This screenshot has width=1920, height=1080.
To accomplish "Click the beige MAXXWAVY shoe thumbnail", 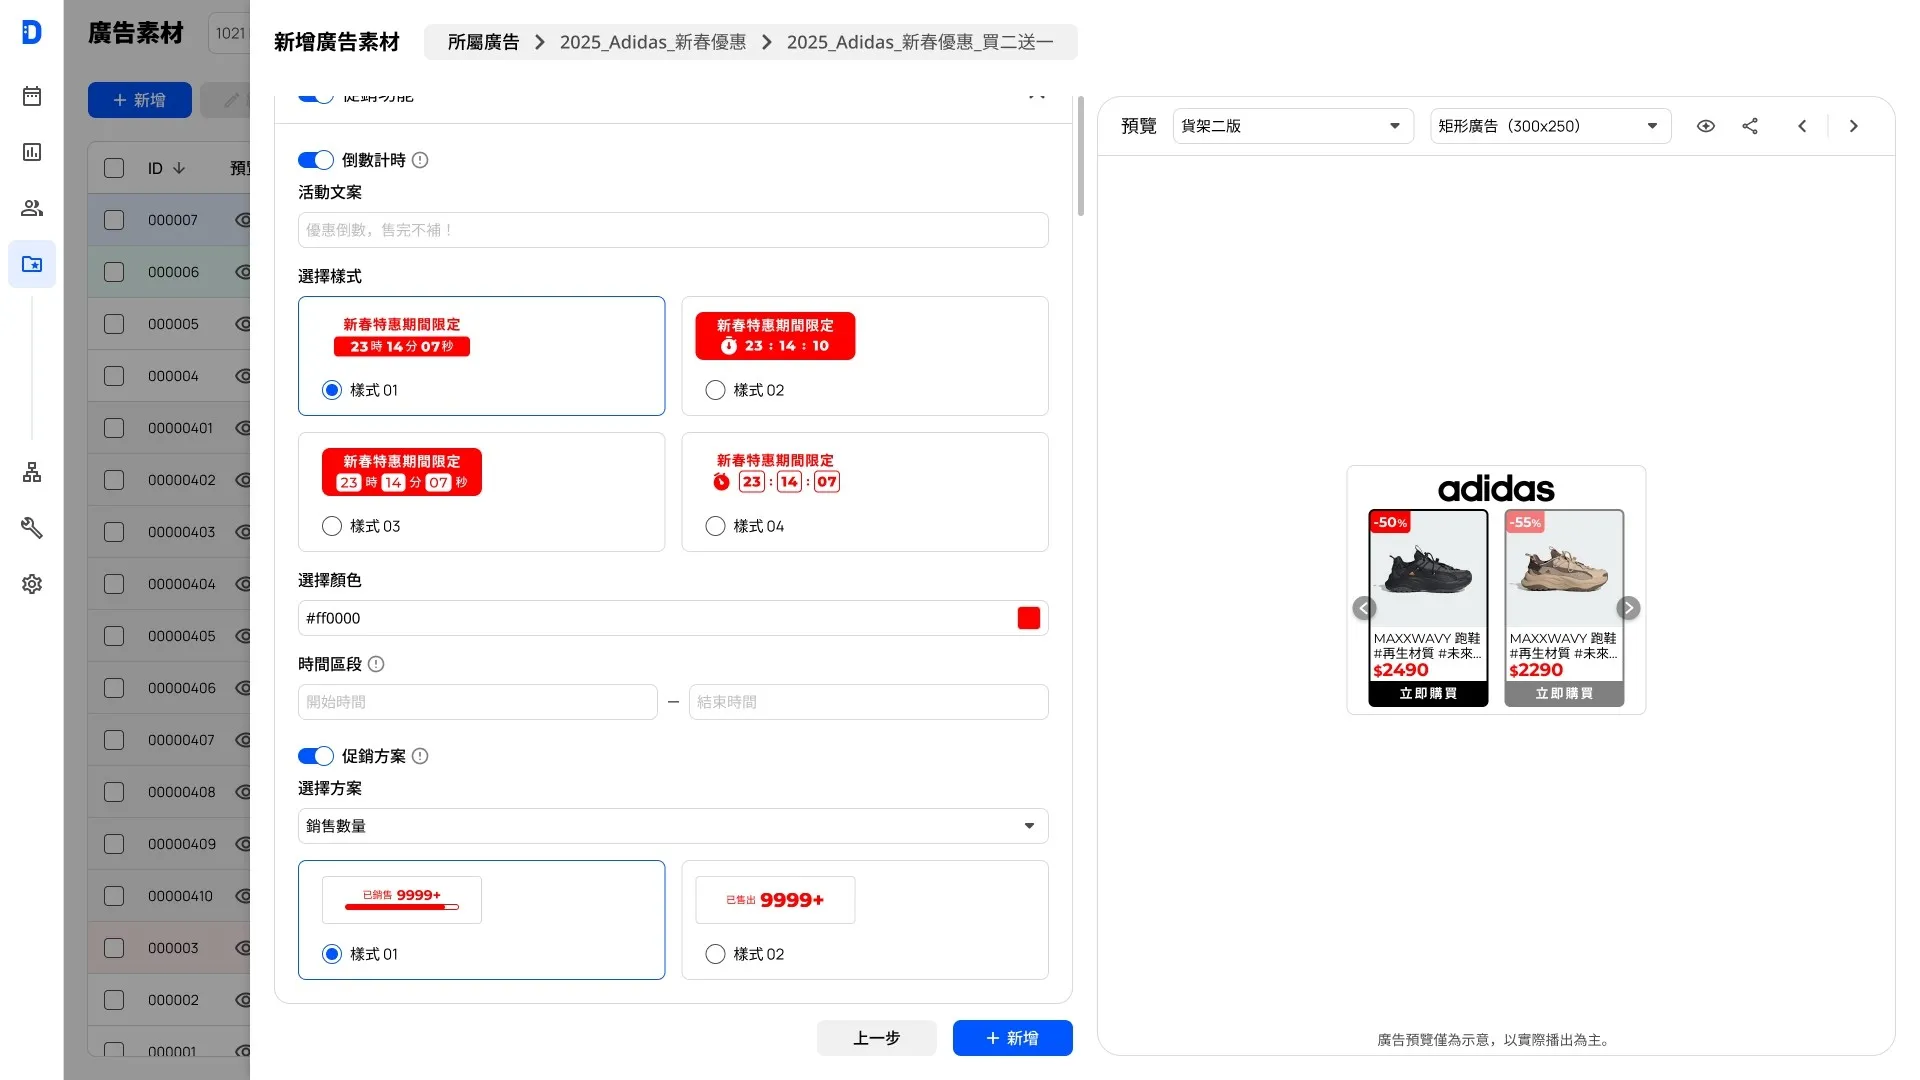I will click(1564, 568).
